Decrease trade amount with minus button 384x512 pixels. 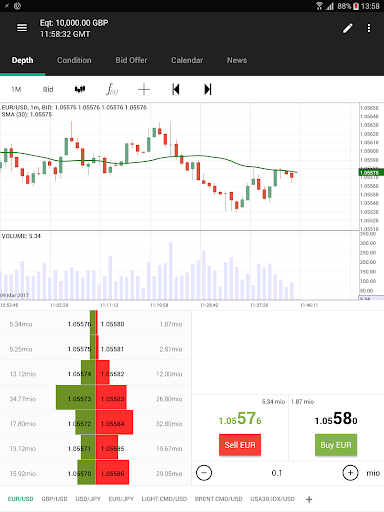pyautogui.click(x=204, y=473)
